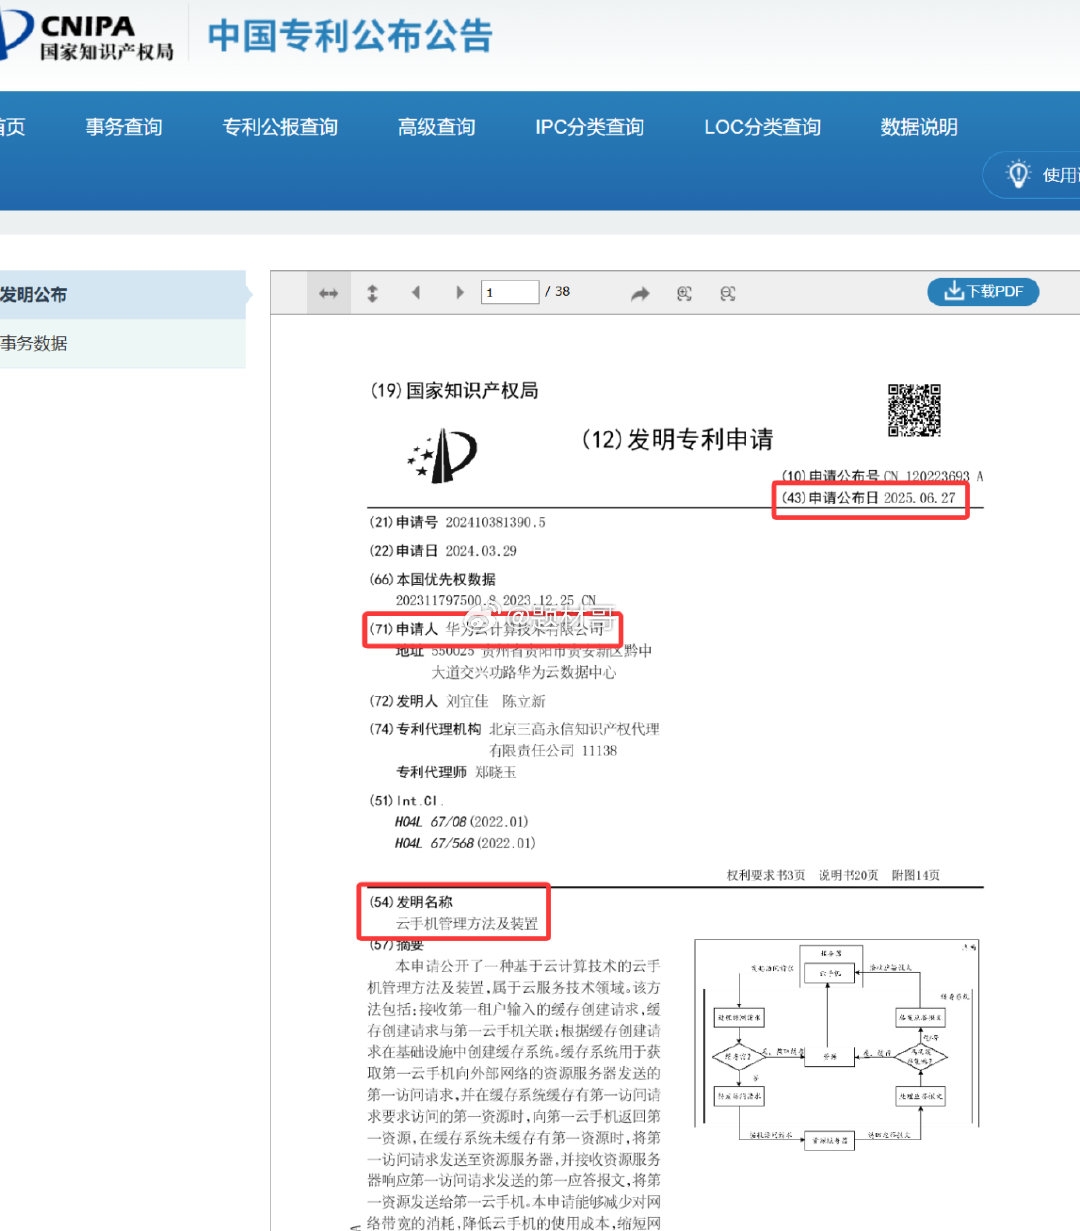Screen dimensions: 1080x1231
Task: Open the 数据说明 menu item
Action: point(919,127)
